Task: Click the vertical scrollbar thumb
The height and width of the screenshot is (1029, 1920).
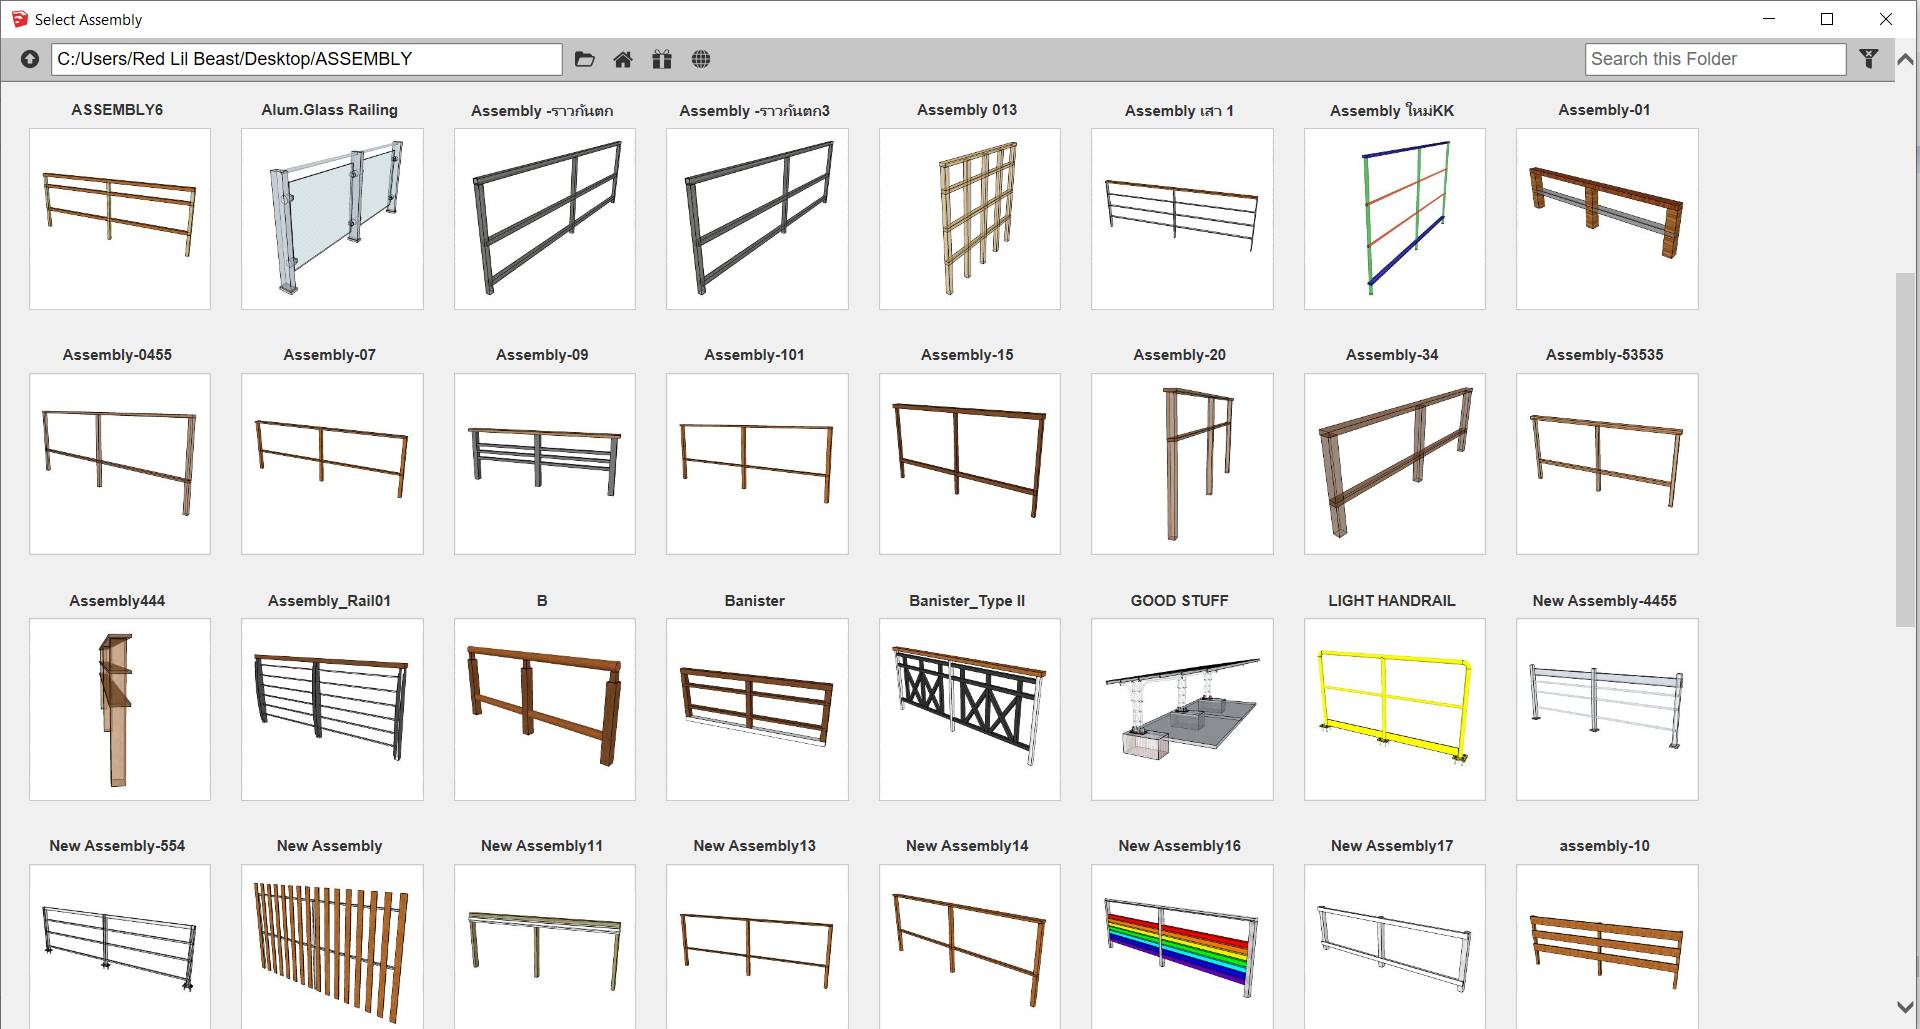Action: [x=1906, y=450]
